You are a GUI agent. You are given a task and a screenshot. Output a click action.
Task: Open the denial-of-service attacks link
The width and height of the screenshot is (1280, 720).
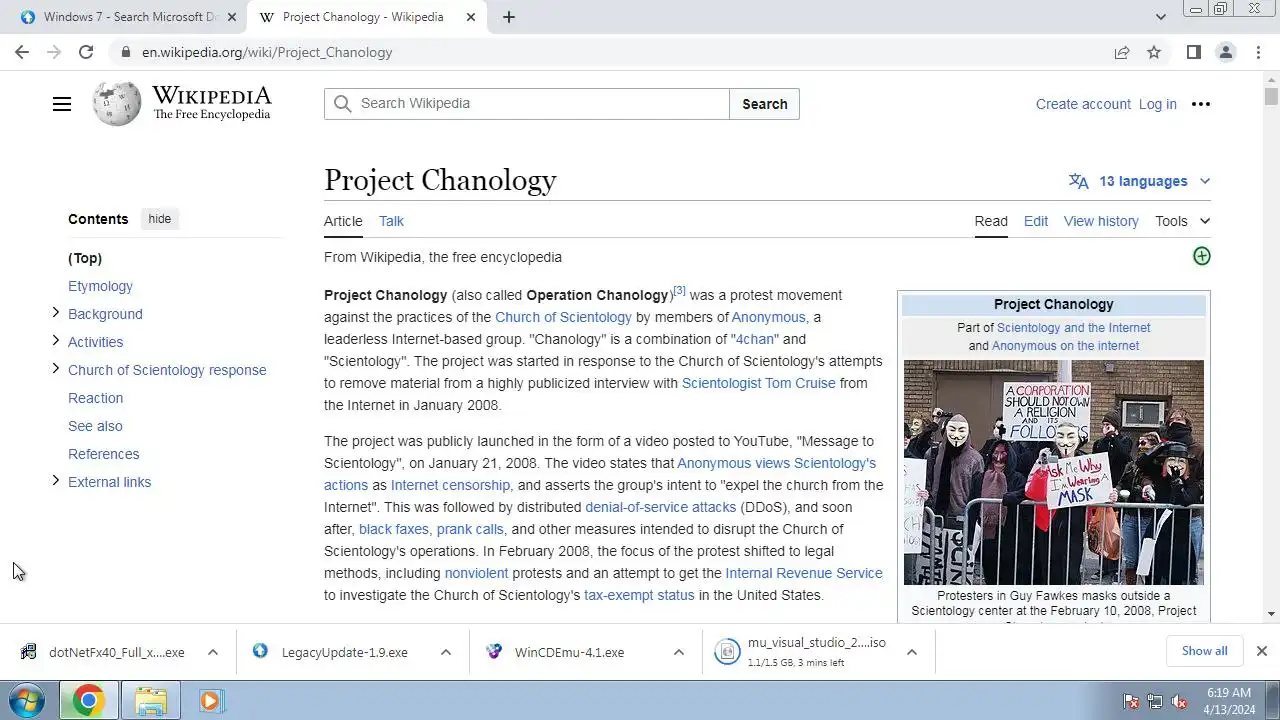click(x=660, y=507)
